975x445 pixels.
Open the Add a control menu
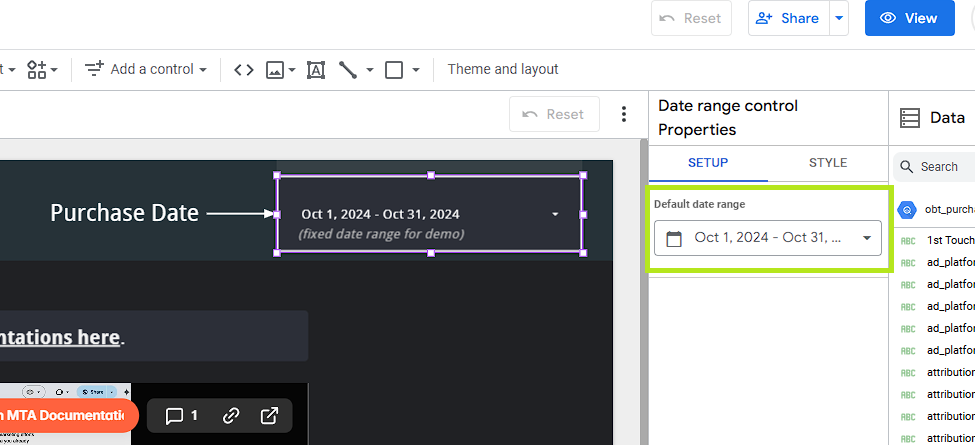point(146,69)
